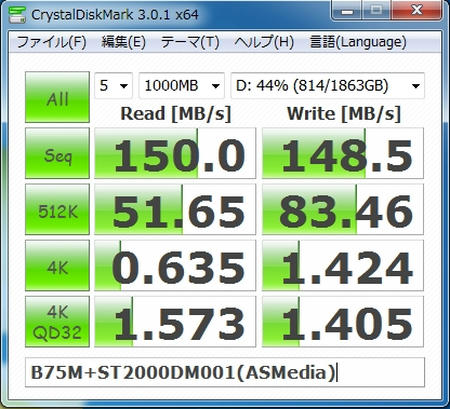This screenshot has width=450, height=409.
Task: Start the 512K benchmark test
Action: (x=57, y=209)
